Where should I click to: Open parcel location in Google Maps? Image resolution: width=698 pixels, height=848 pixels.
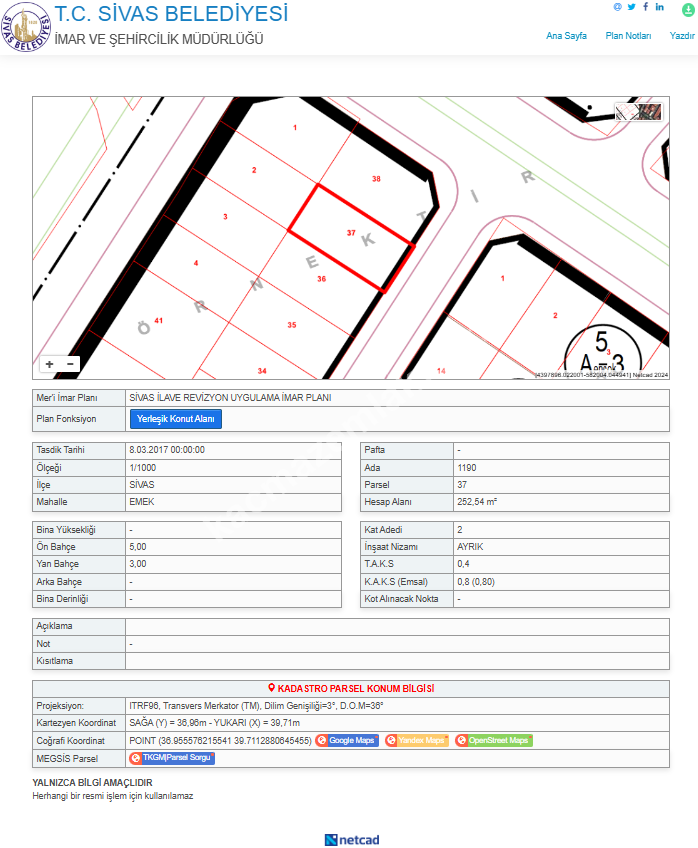pyautogui.click(x=347, y=741)
